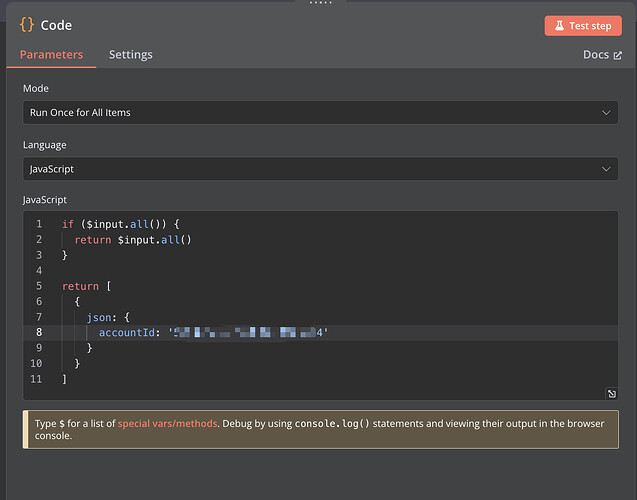Image resolution: width=637 pixels, height=500 pixels.
Task: Click code line 'return $input.all()'
Action: (133, 240)
